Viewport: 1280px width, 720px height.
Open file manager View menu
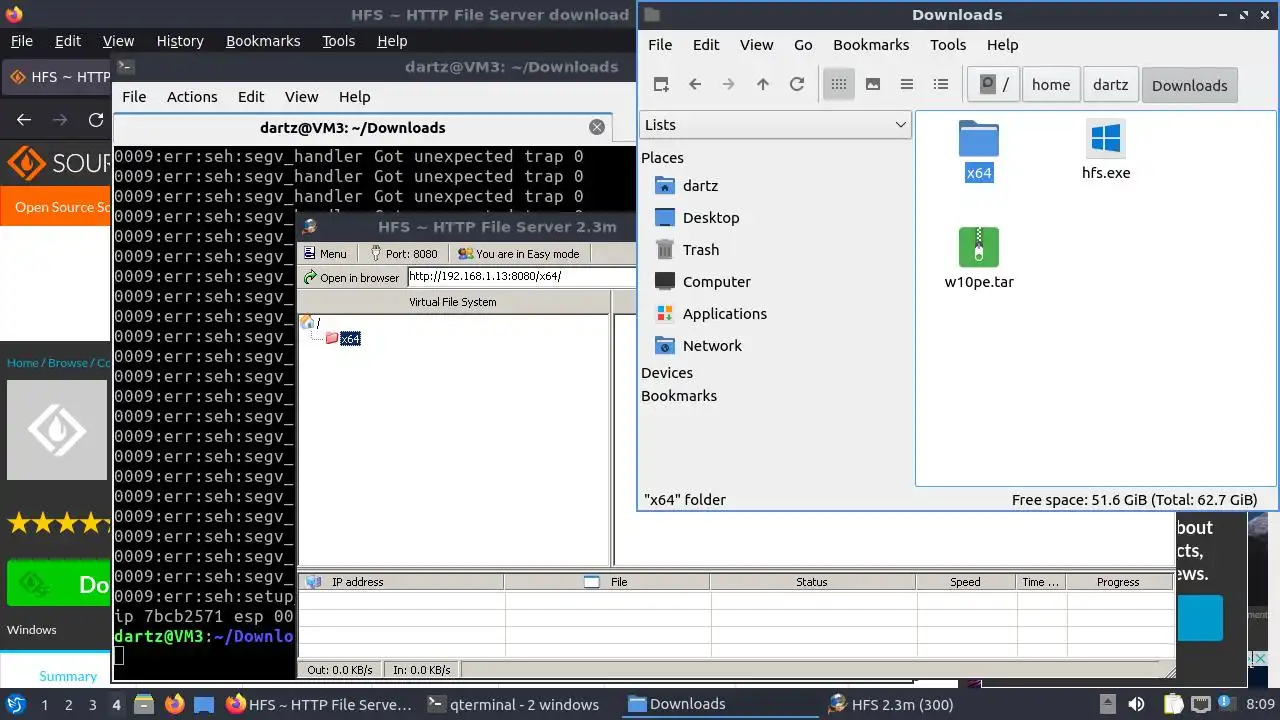(x=756, y=45)
